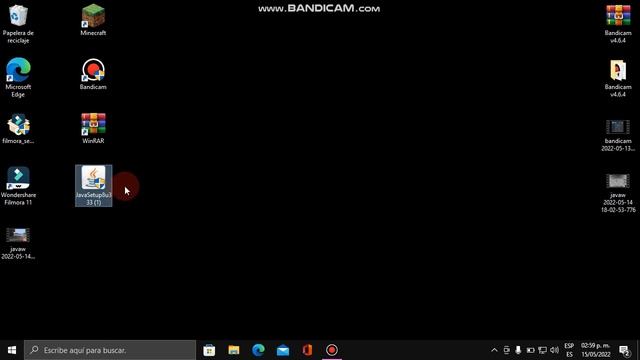The height and width of the screenshot is (360, 640).
Task: Open the volume control icon
Action: point(554,350)
